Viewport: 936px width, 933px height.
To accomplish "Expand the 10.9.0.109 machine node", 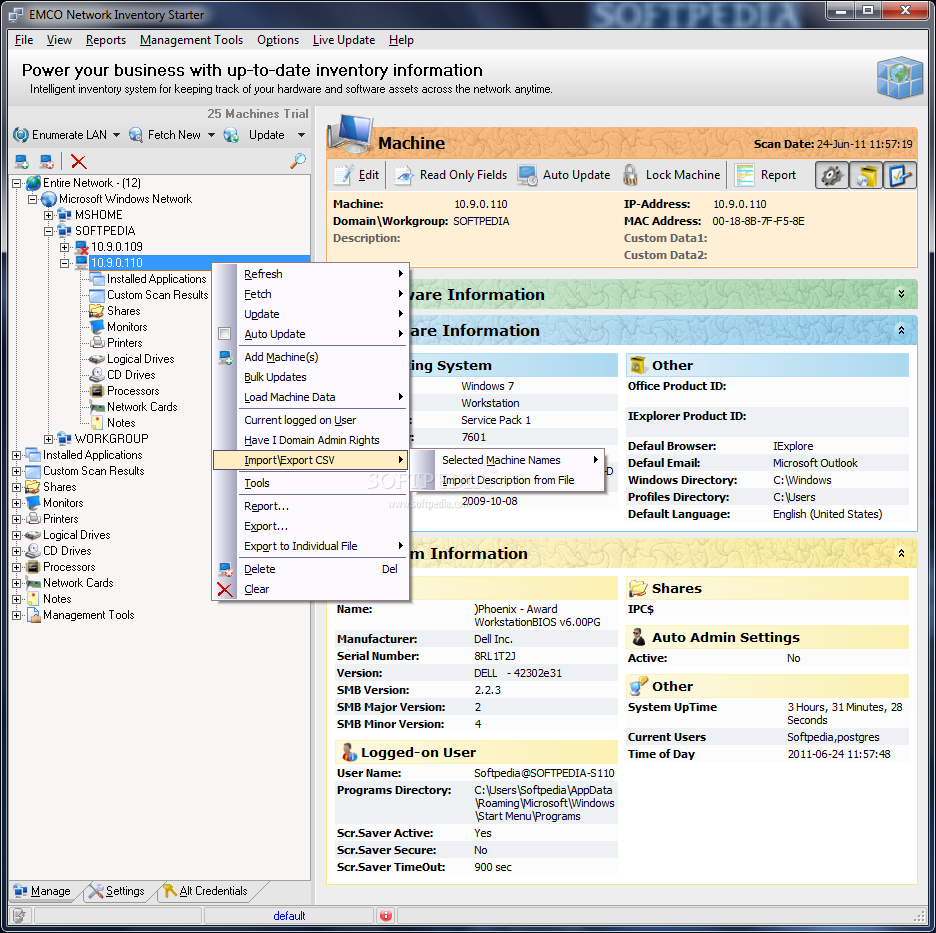I will click(x=64, y=247).
